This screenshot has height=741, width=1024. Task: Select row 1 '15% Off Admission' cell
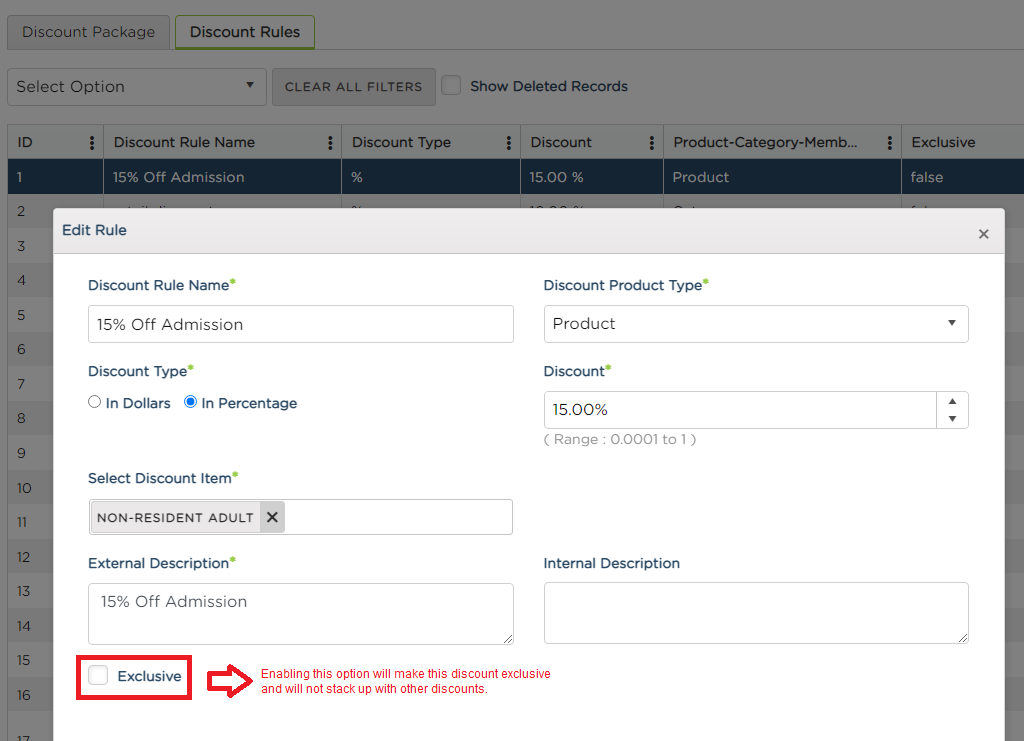pos(222,177)
